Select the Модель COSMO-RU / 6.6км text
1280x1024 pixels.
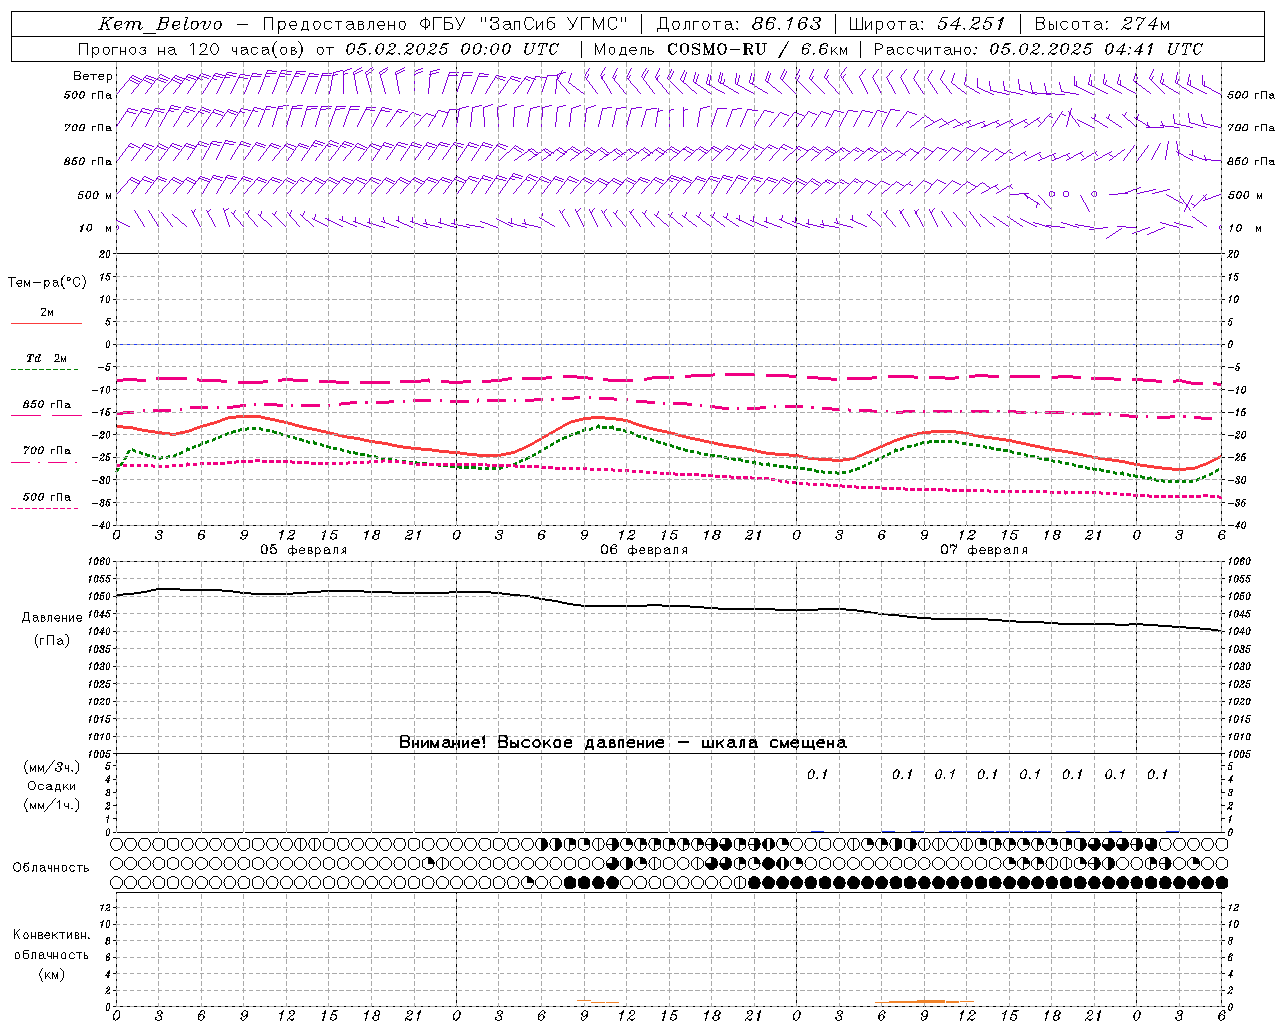[720, 49]
